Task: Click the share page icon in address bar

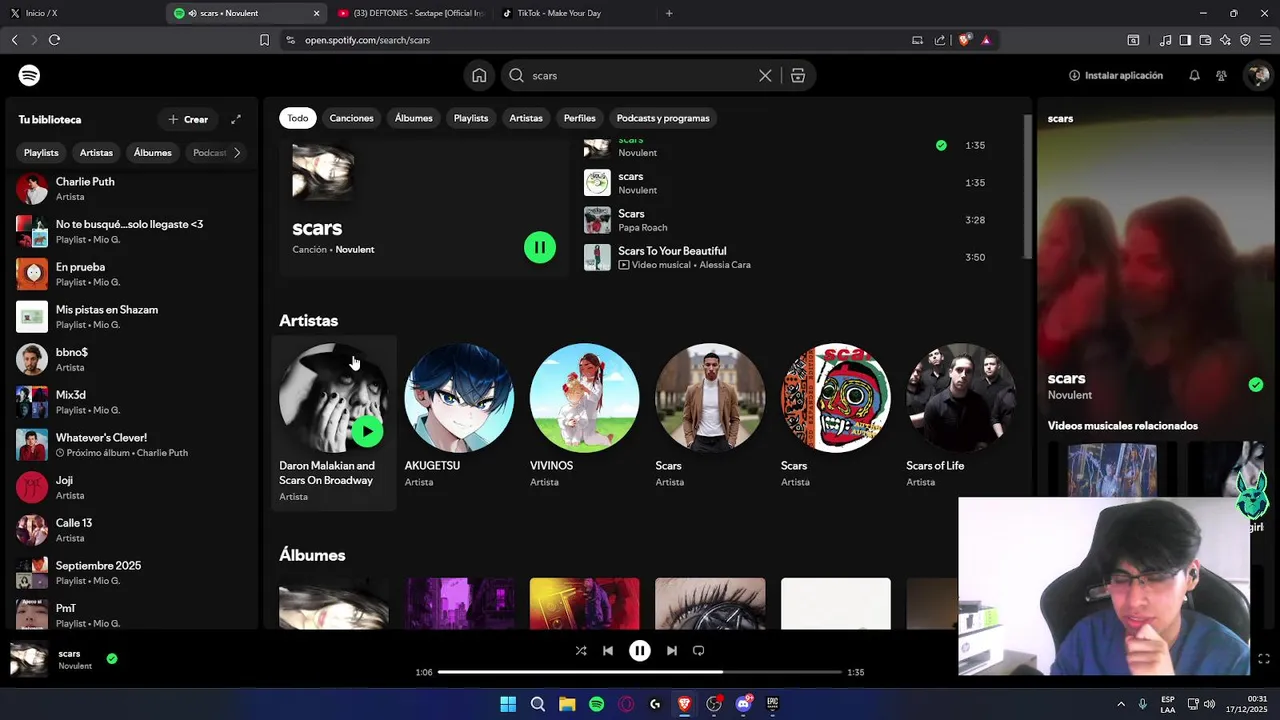Action: (940, 40)
